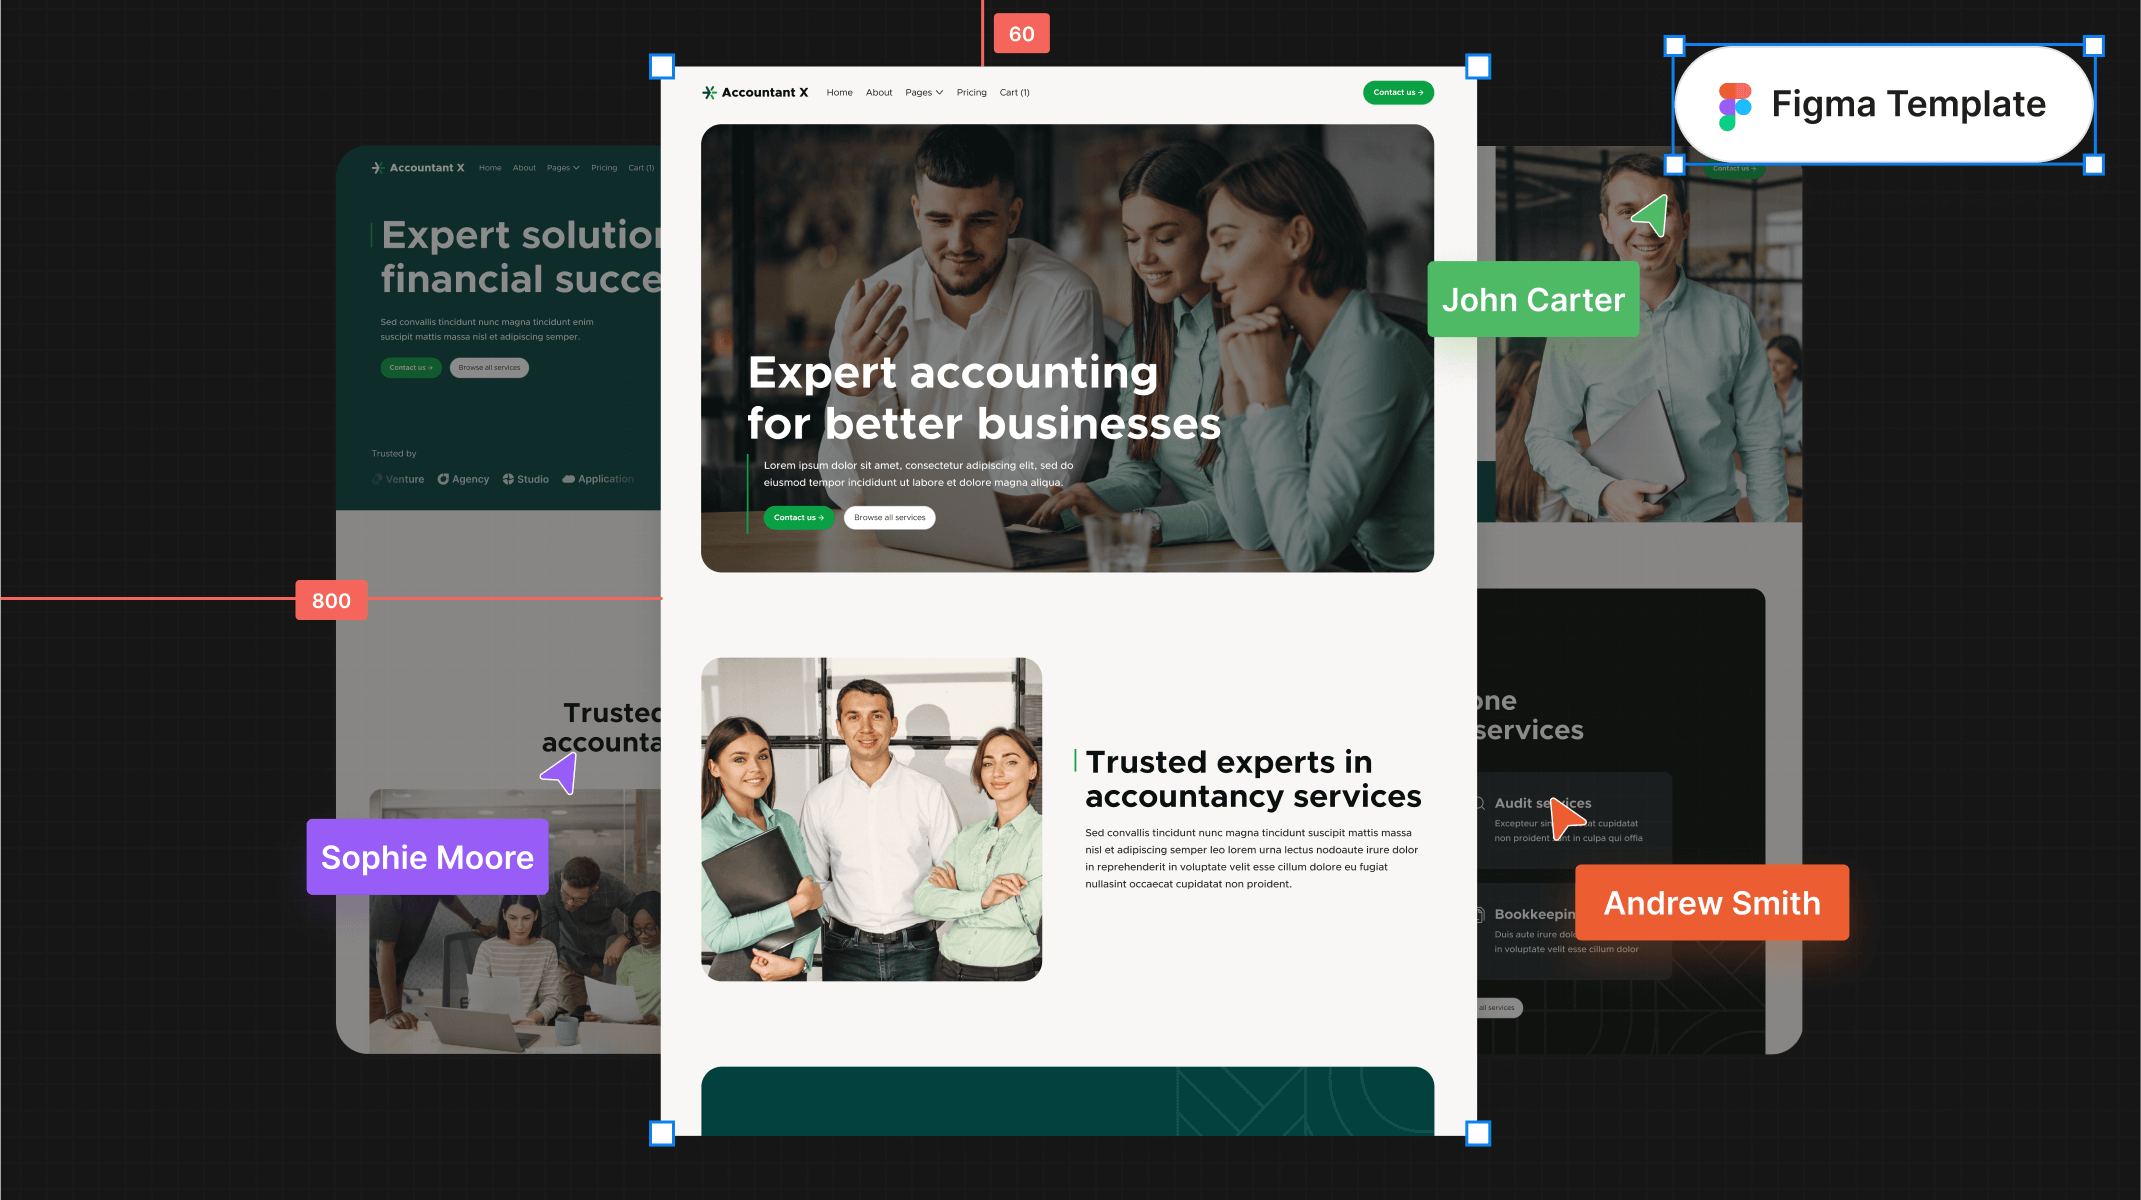Select the About menu item in navigation

(x=878, y=91)
